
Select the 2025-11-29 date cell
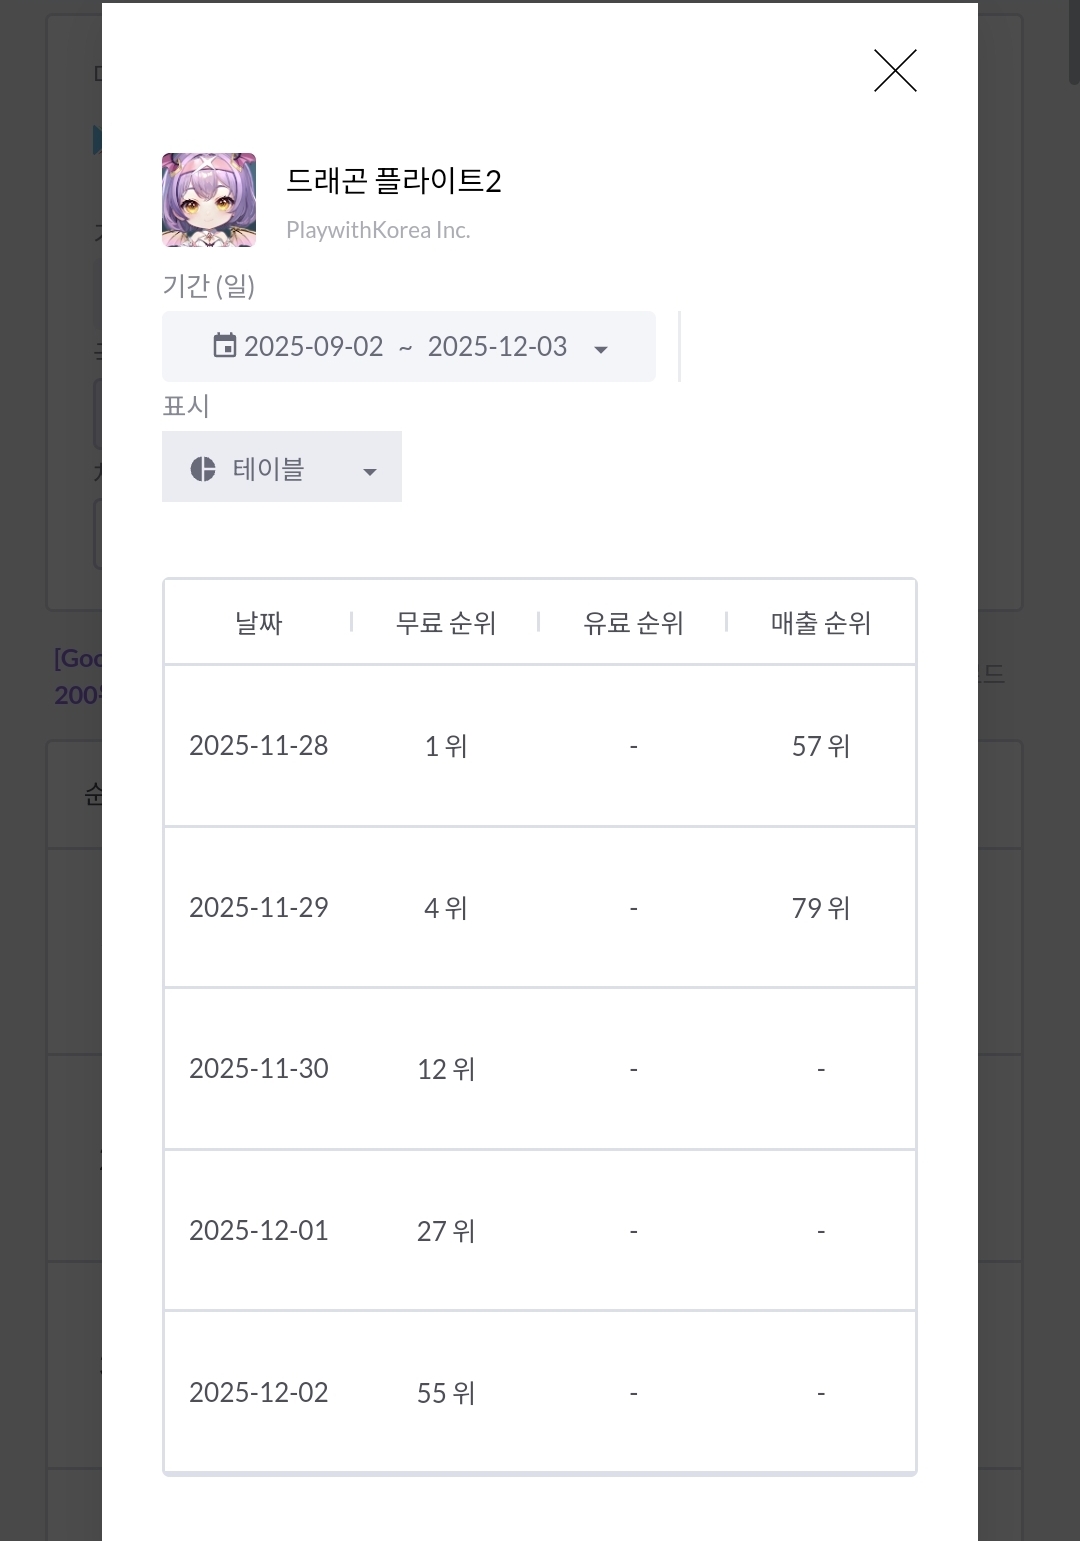click(x=259, y=908)
